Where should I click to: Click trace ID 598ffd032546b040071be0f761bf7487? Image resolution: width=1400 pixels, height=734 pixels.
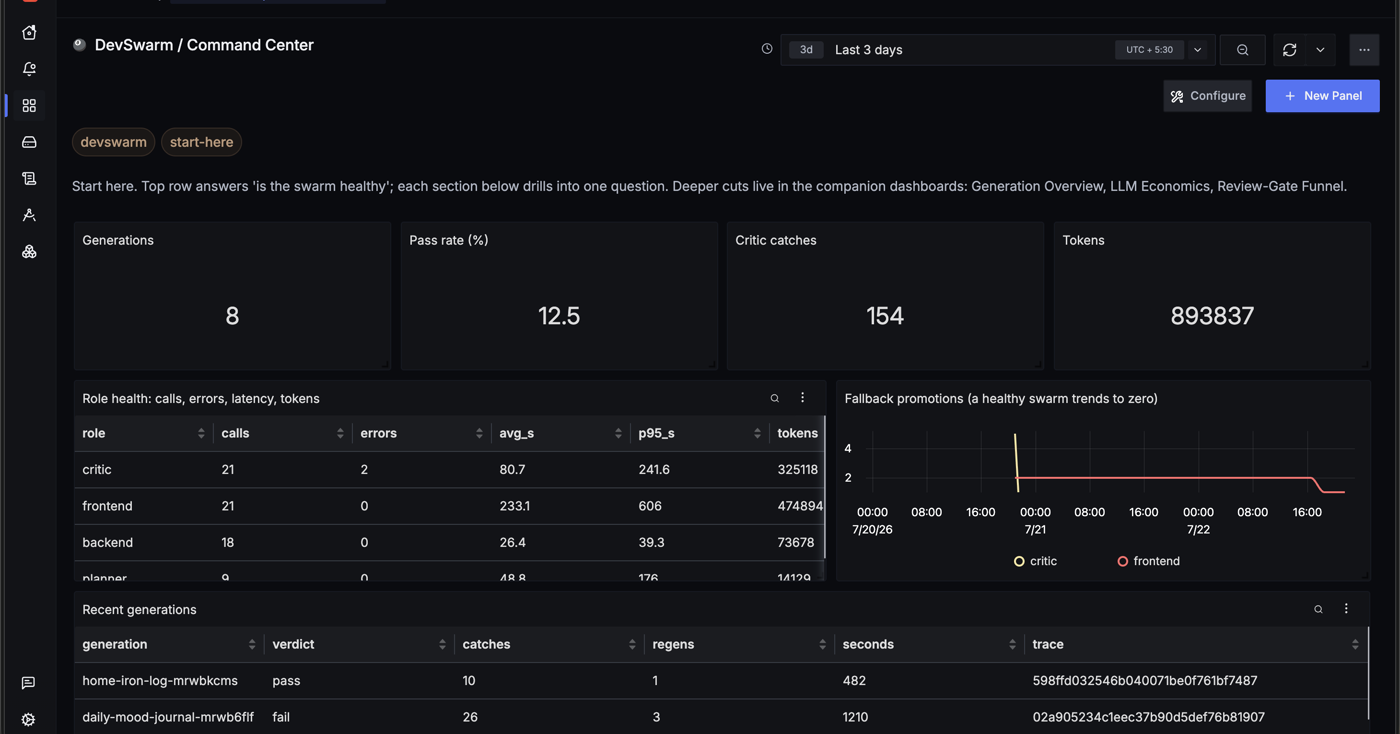[1145, 681]
